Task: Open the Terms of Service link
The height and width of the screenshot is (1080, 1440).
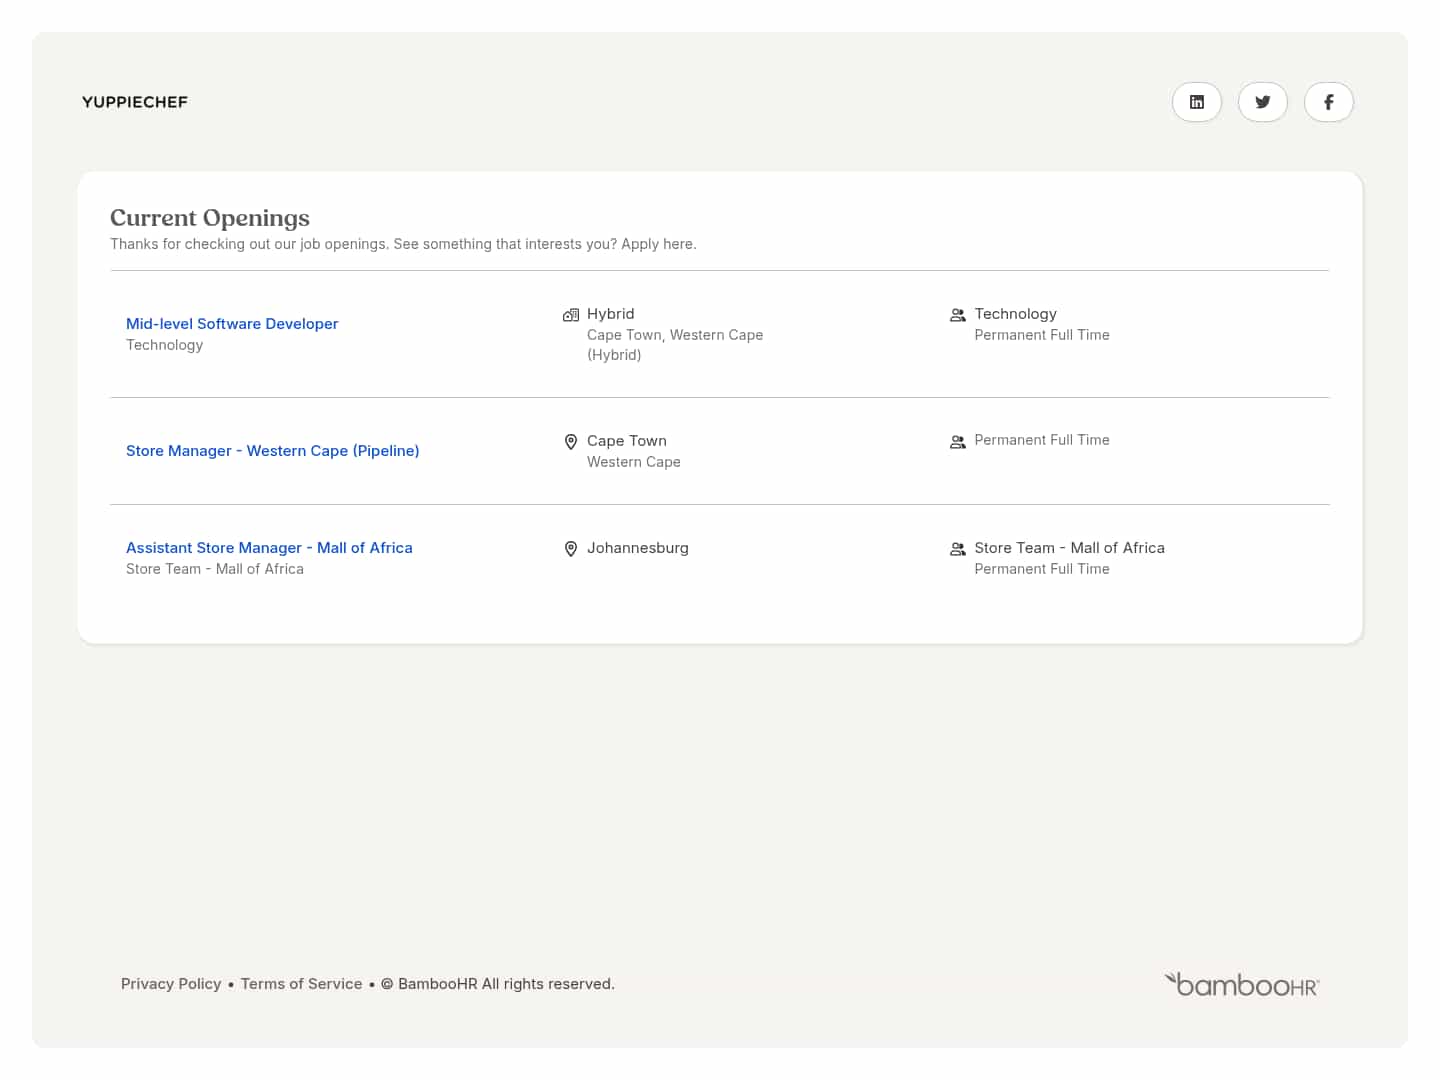Action: tap(301, 984)
